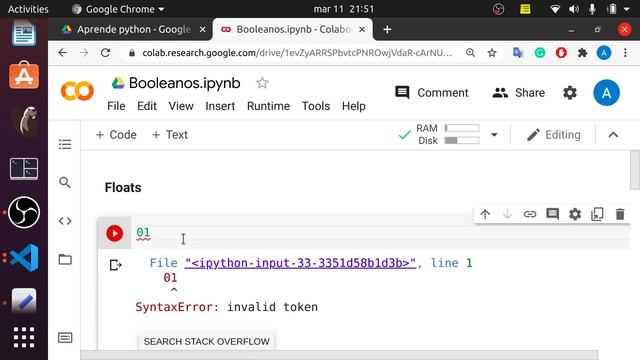Open command palette icon at sidebar bottom
The height and width of the screenshot is (360, 640).
coord(65,338)
